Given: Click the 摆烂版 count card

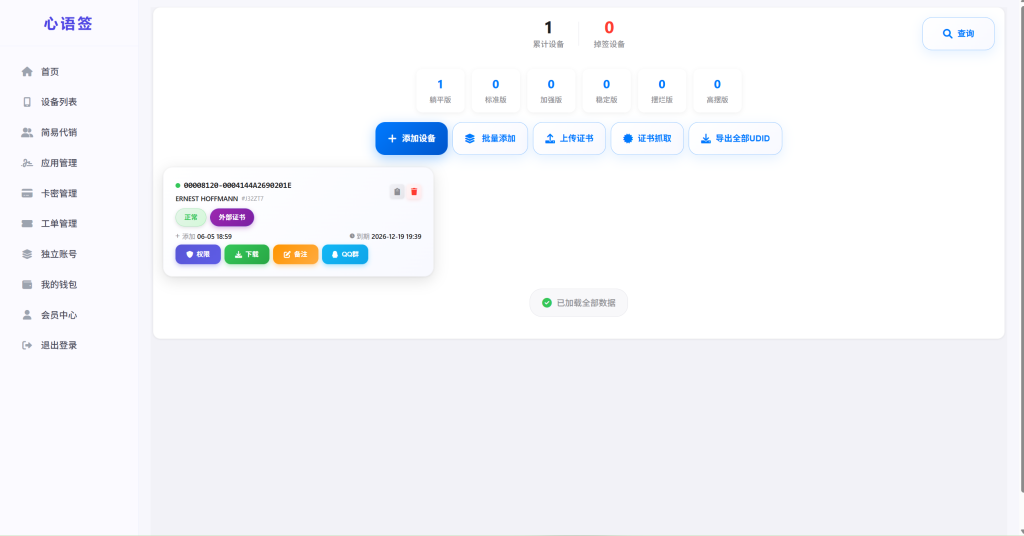Looking at the screenshot, I should point(662,91).
